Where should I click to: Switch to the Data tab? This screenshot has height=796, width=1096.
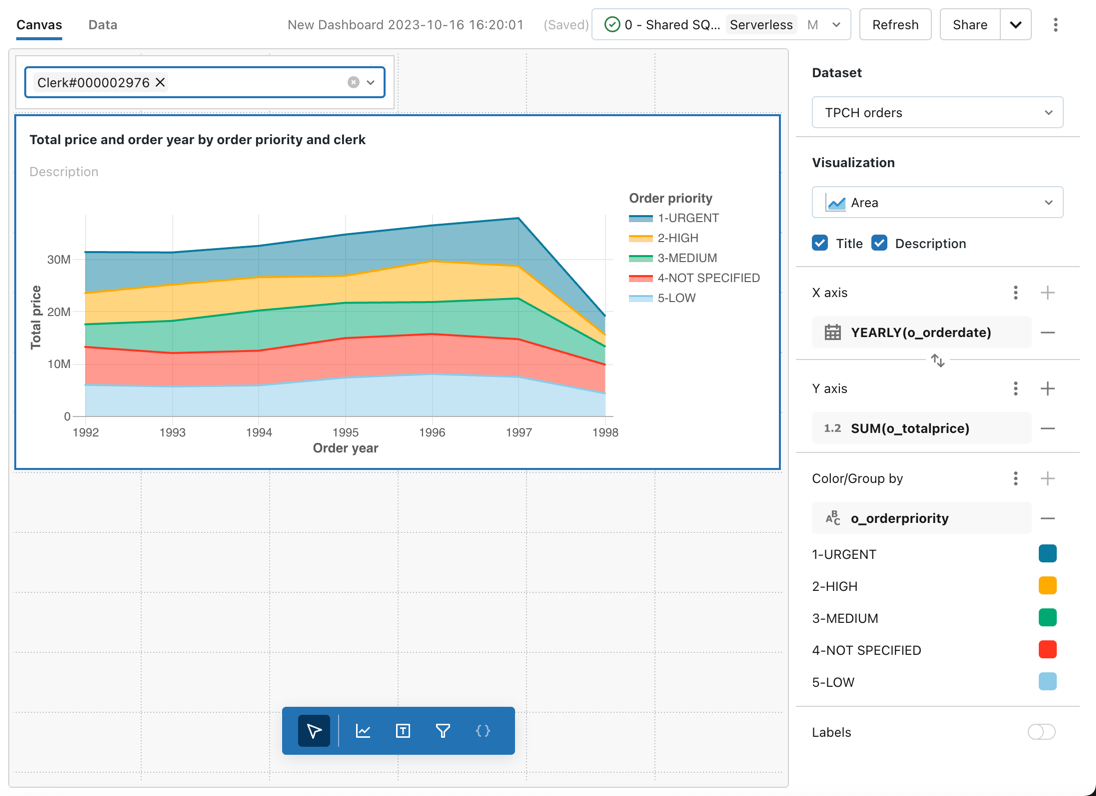point(103,25)
